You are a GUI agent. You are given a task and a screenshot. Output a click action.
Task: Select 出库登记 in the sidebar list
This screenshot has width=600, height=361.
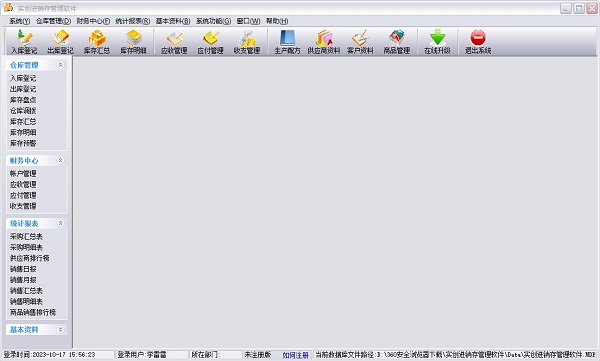click(x=23, y=89)
